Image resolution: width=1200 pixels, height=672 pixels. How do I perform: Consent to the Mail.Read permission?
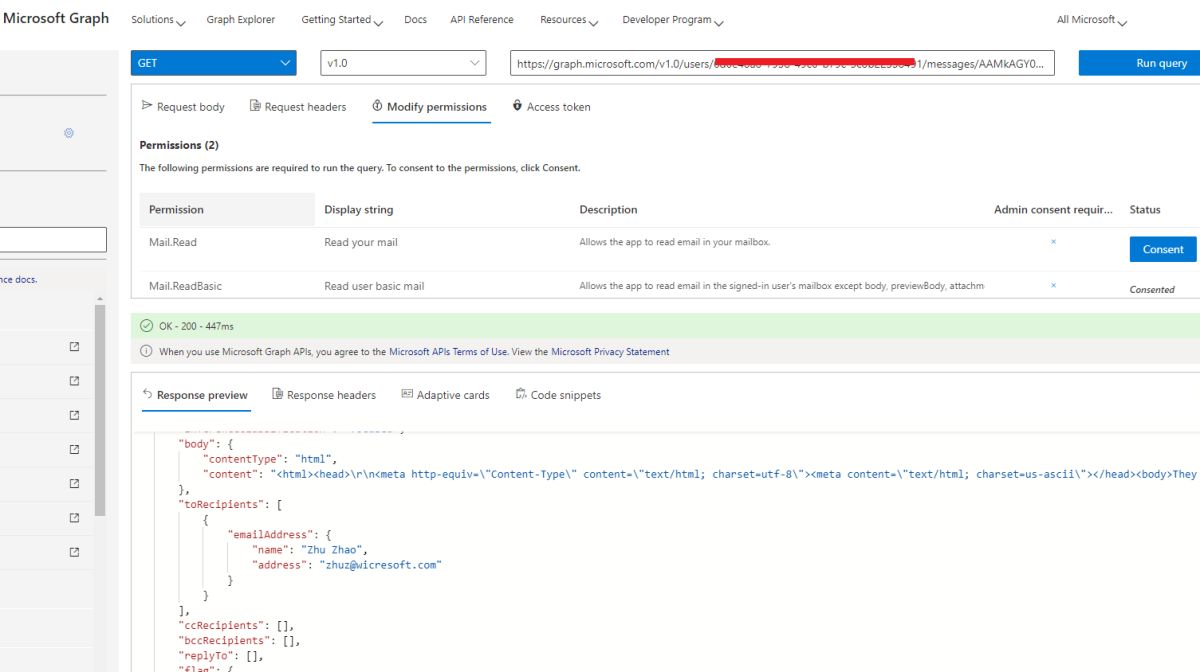pos(1163,249)
